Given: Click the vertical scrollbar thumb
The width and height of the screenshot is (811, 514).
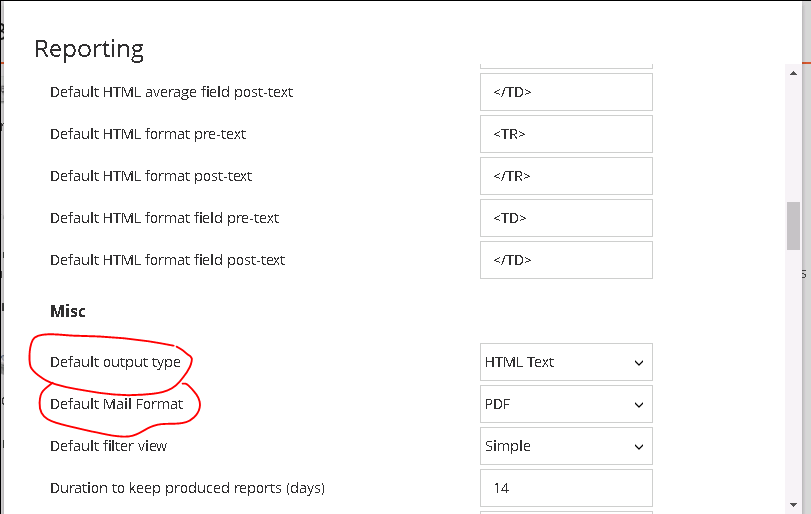Looking at the screenshot, I should [x=793, y=225].
